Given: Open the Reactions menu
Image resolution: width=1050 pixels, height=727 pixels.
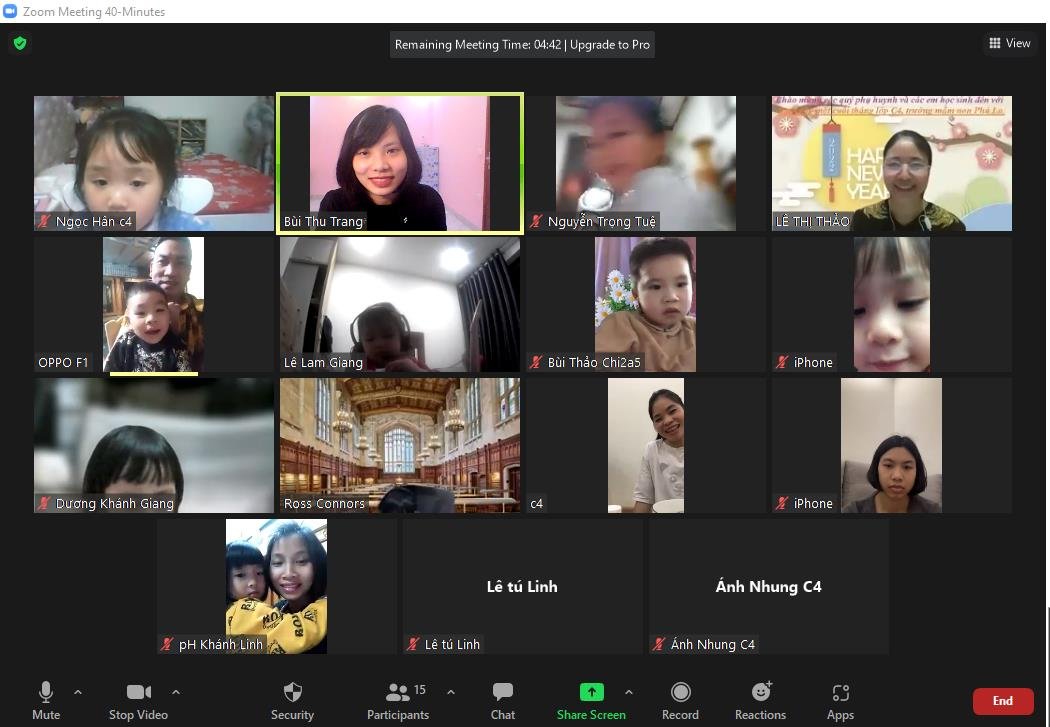Looking at the screenshot, I should pos(760,693).
